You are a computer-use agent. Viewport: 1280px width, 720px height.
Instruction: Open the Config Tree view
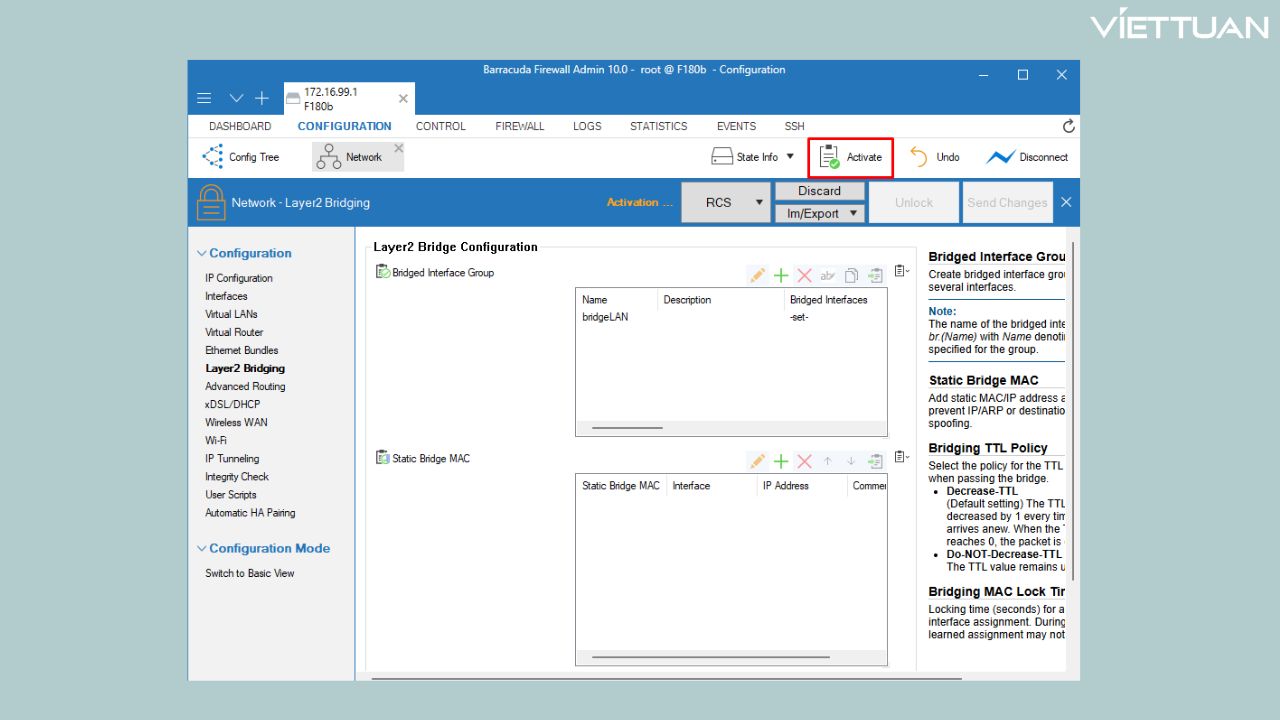pos(241,157)
